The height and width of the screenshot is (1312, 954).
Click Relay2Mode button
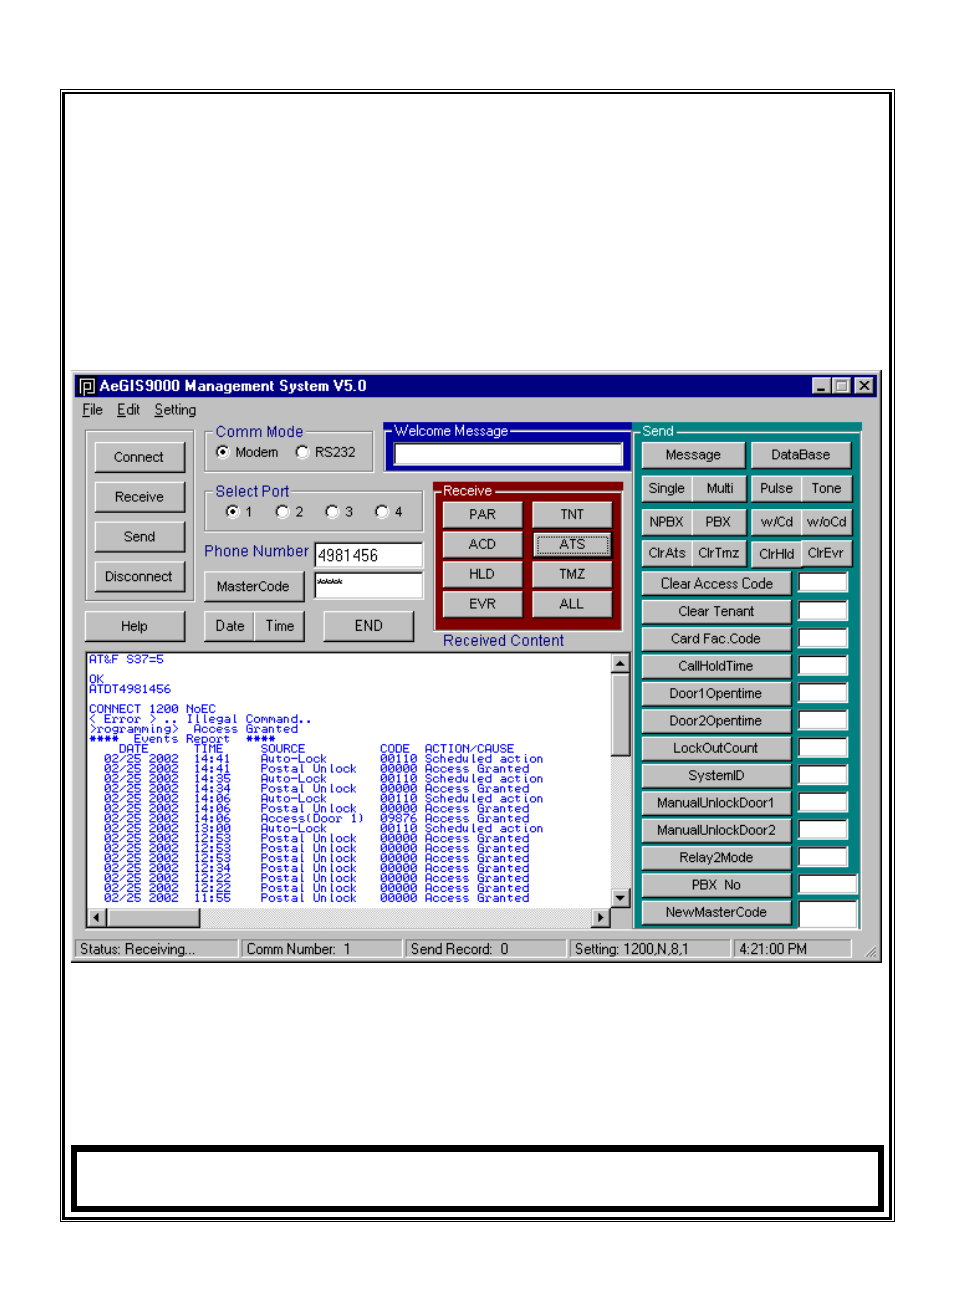716,858
